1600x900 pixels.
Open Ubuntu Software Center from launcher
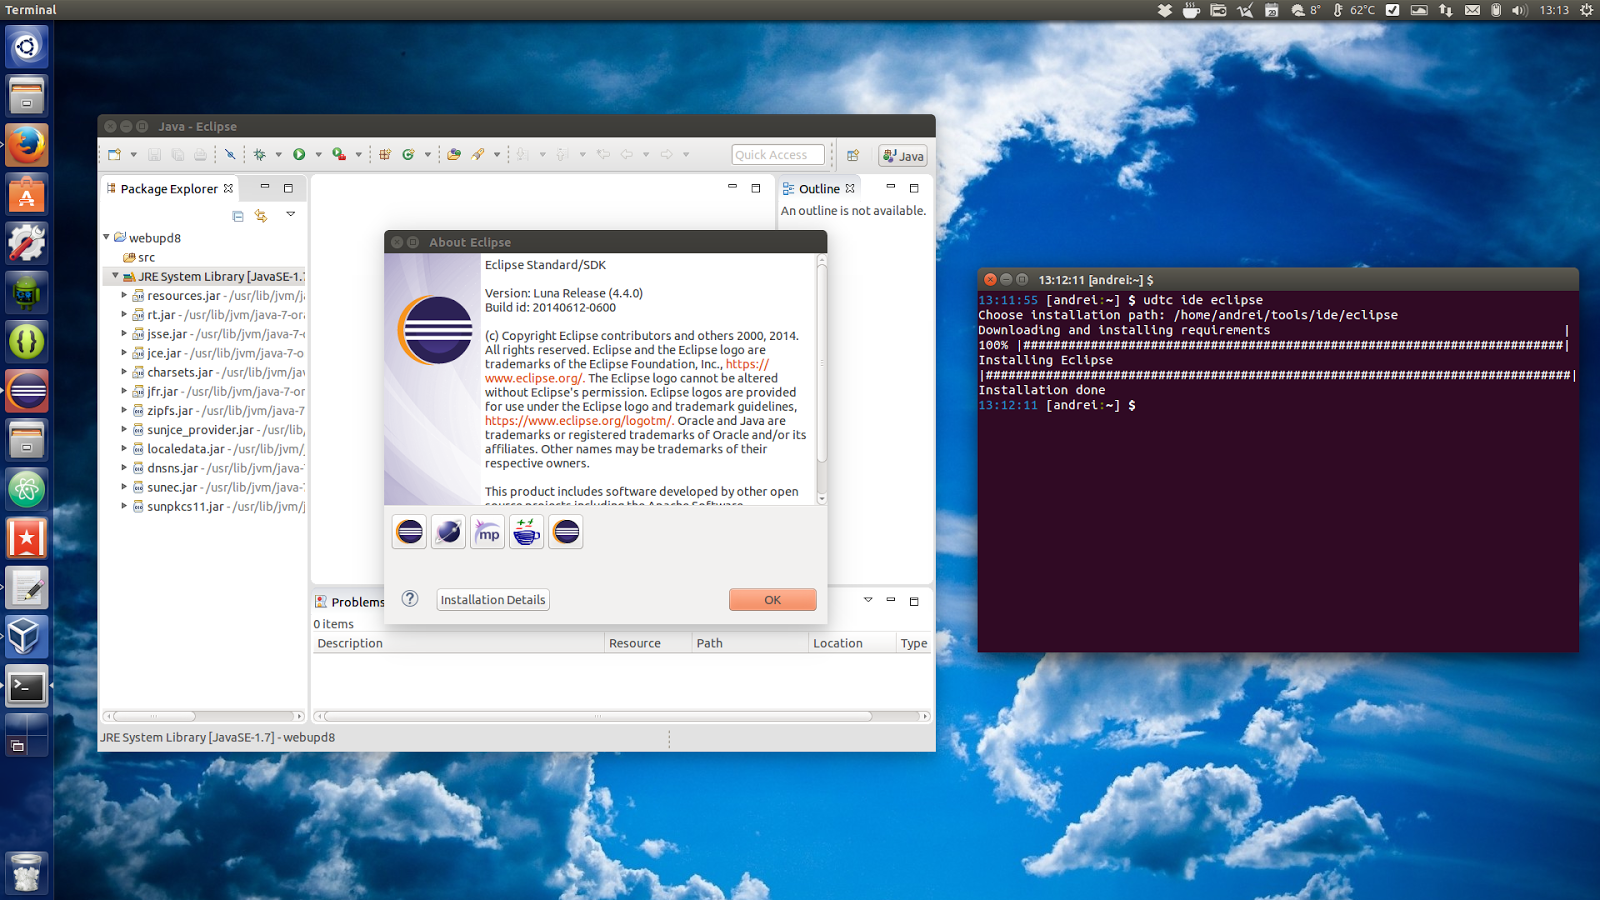point(27,194)
